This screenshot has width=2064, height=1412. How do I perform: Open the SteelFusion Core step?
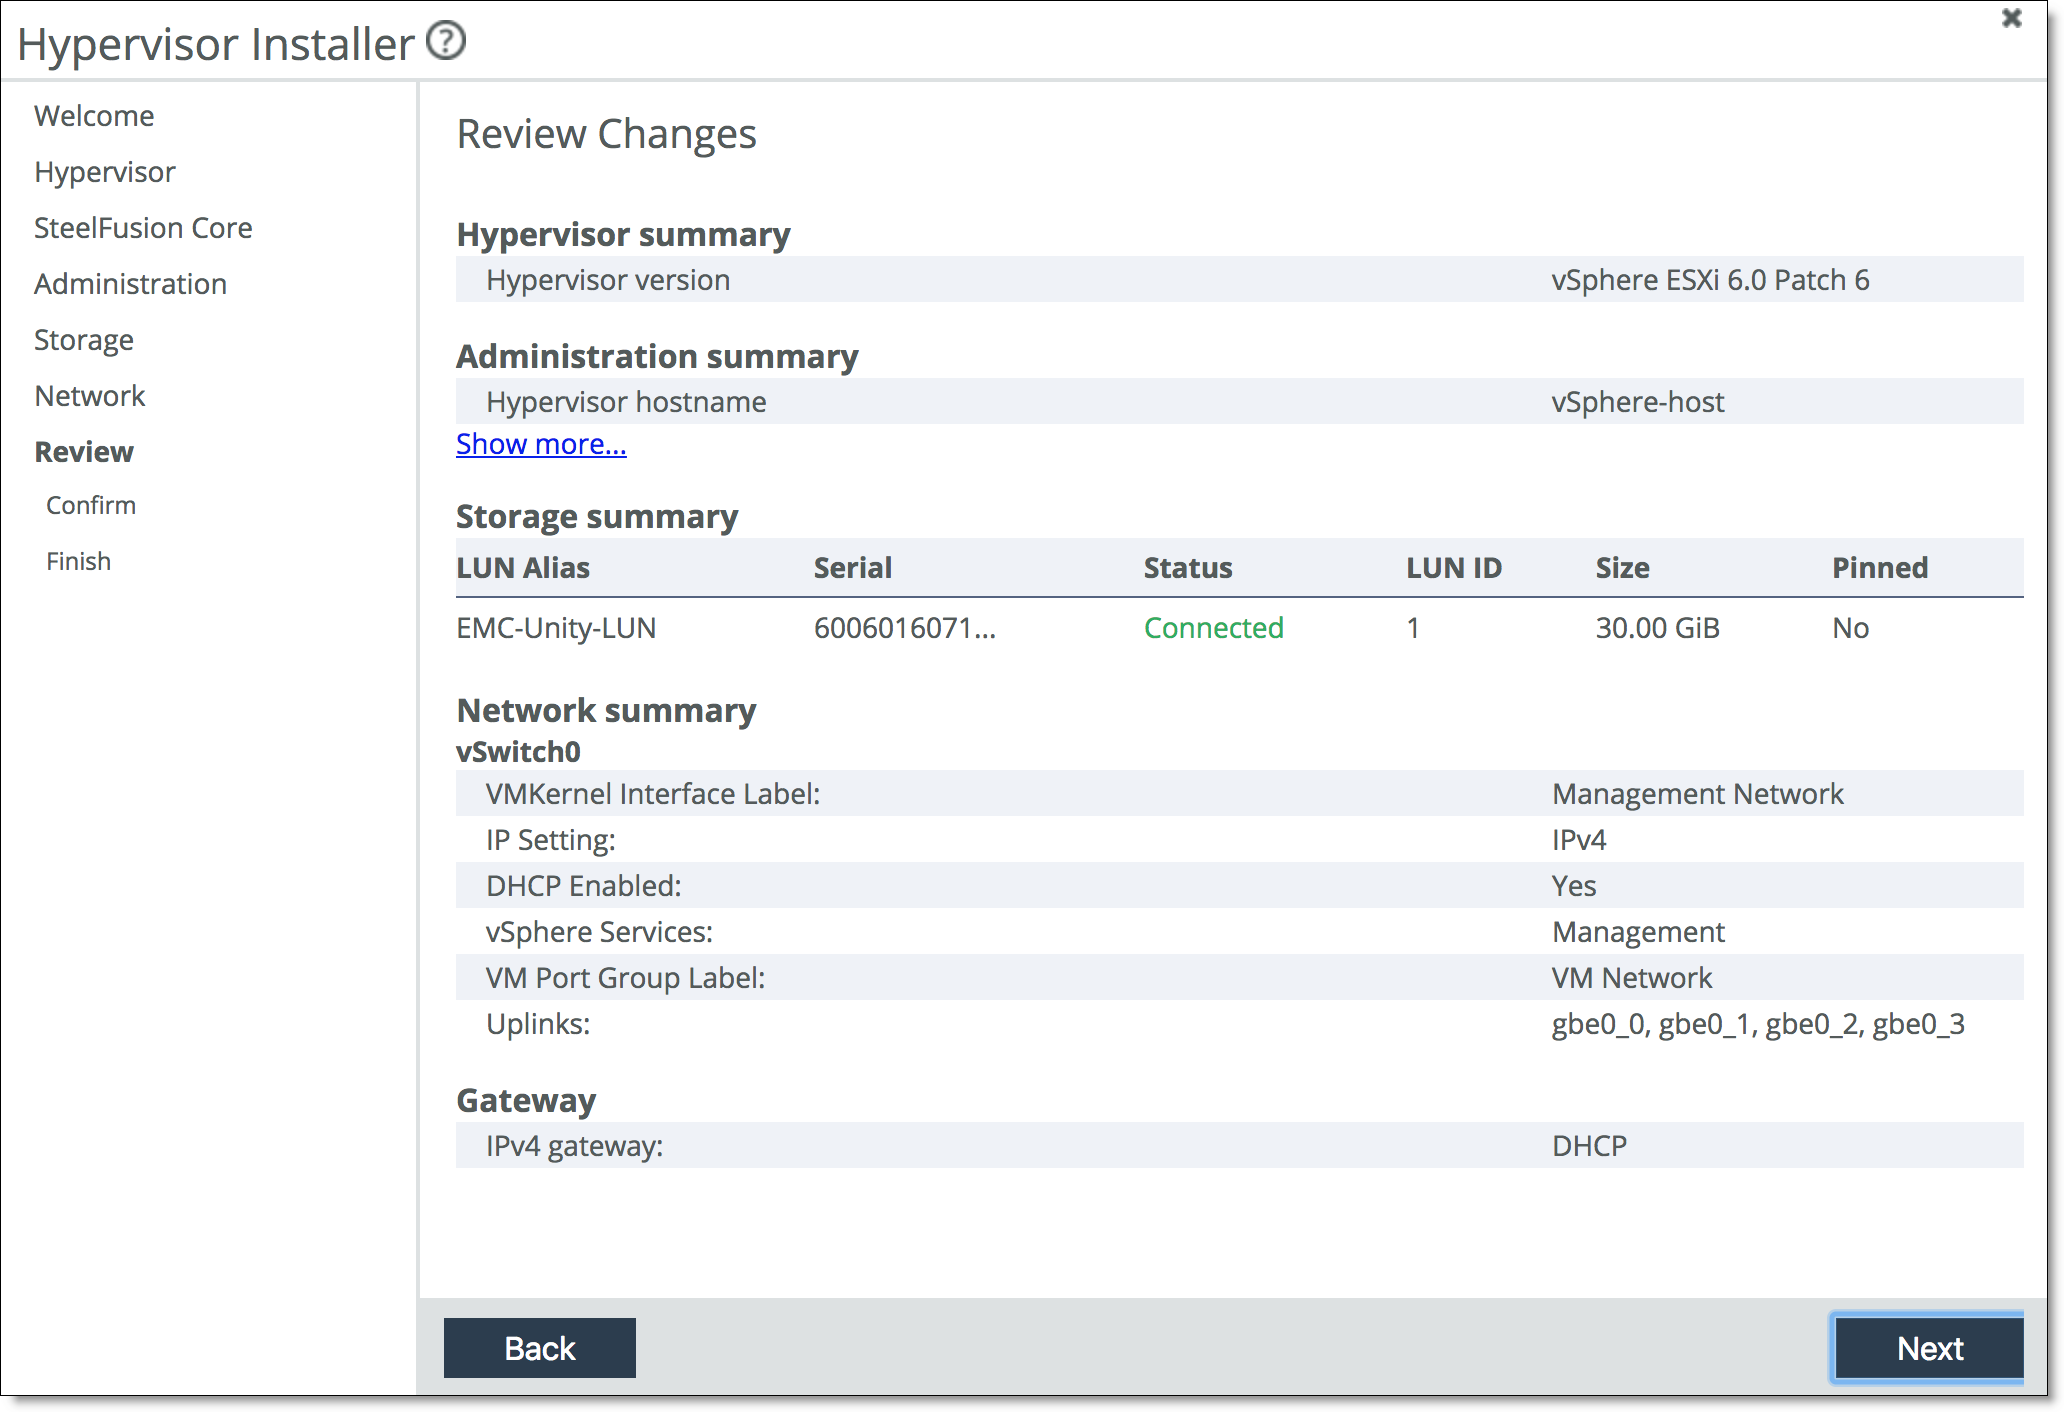click(143, 227)
